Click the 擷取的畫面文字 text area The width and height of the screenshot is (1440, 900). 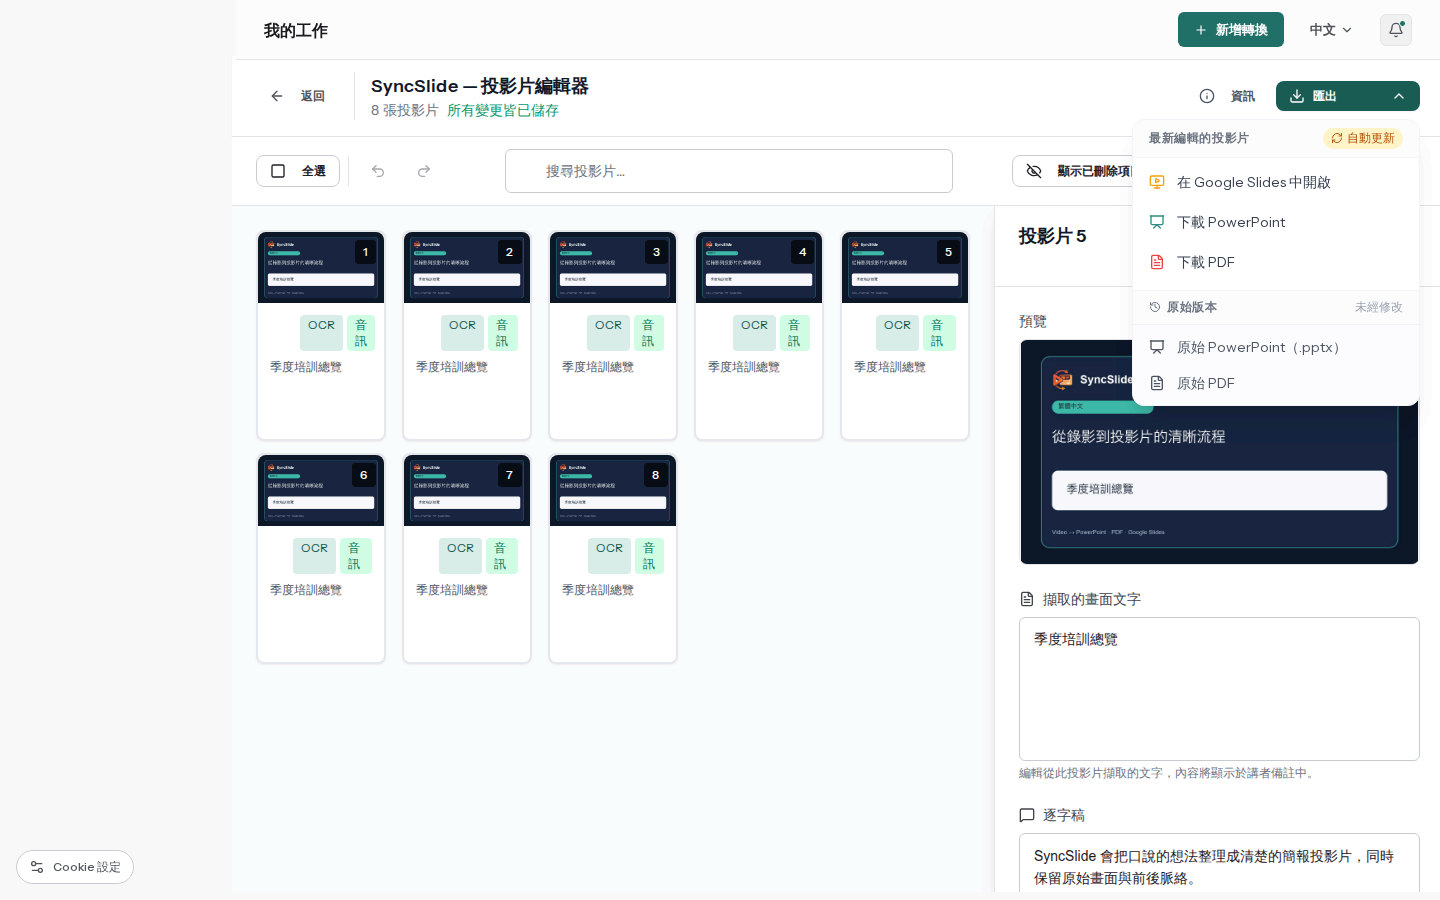coord(1219,689)
